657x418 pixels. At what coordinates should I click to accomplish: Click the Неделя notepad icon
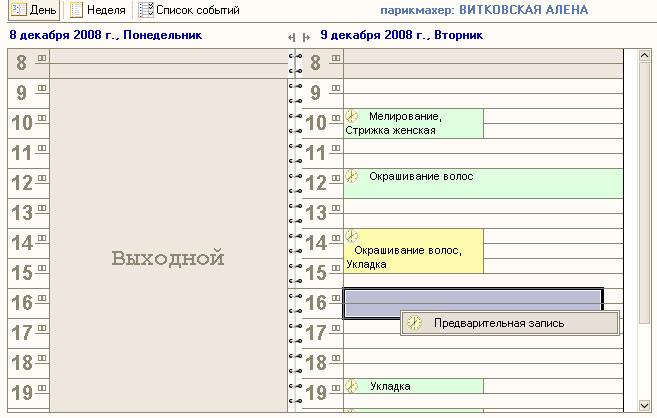(x=76, y=10)
